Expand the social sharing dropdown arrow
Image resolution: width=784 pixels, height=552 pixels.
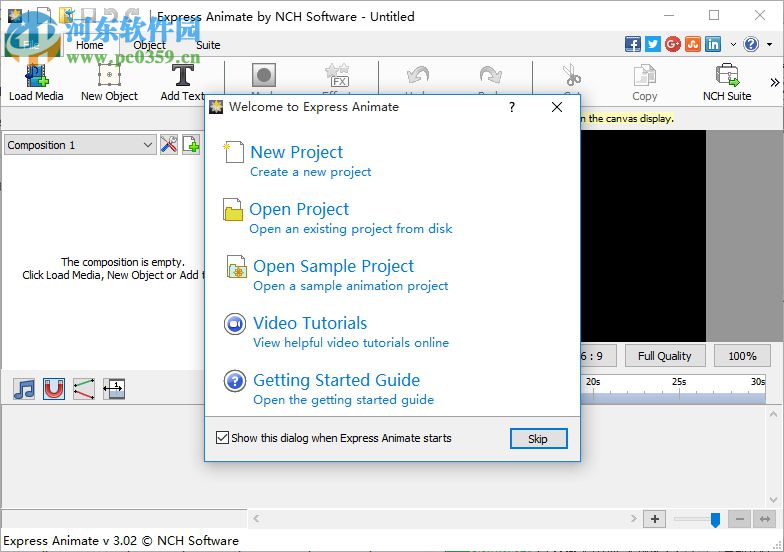point(733,44)
